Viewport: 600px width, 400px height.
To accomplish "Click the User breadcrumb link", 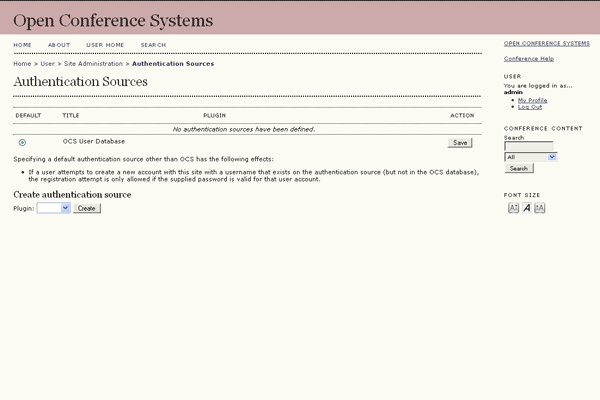I will click(47, 64).
